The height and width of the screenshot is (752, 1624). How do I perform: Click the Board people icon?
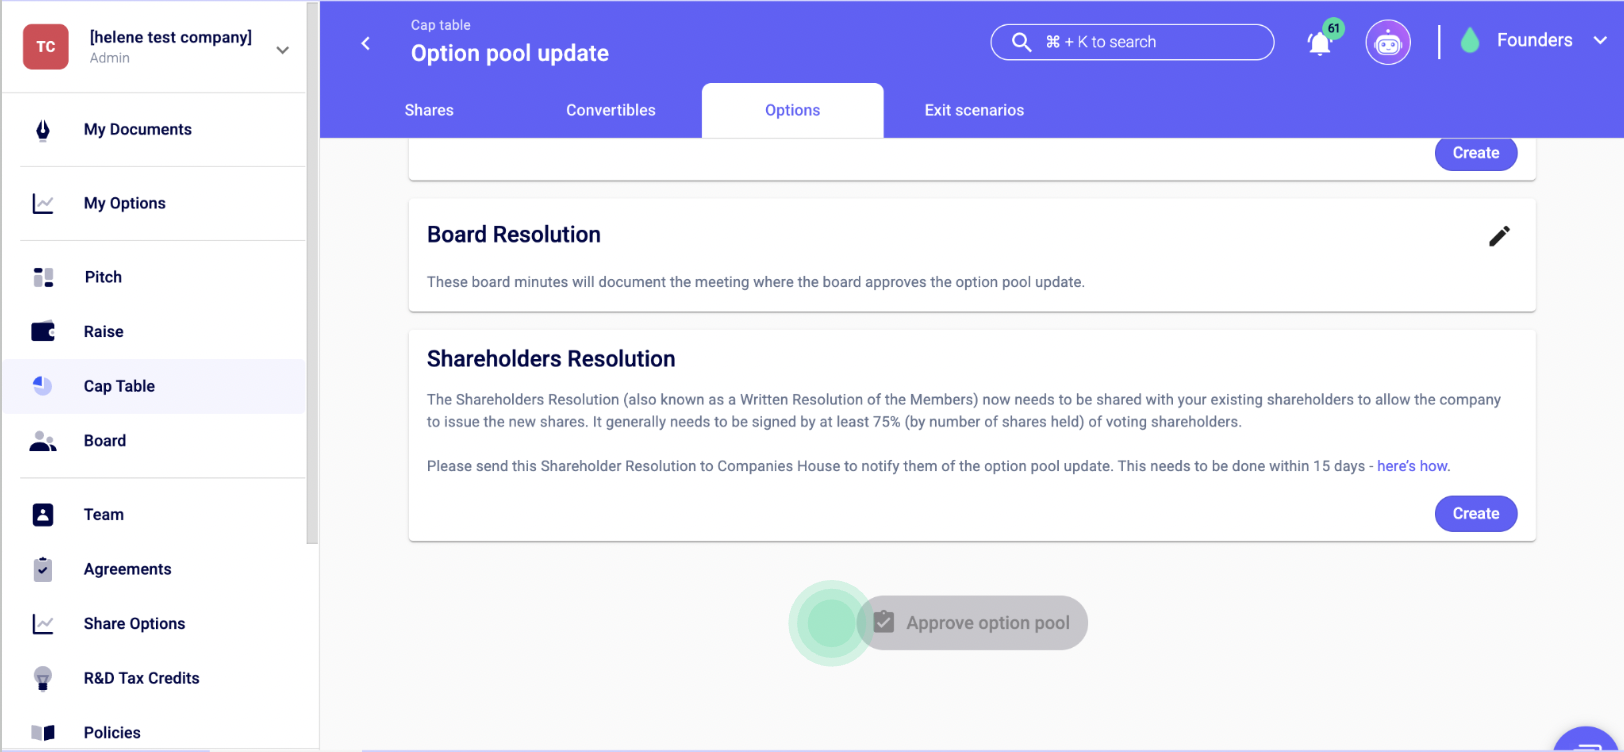[43, 441]
